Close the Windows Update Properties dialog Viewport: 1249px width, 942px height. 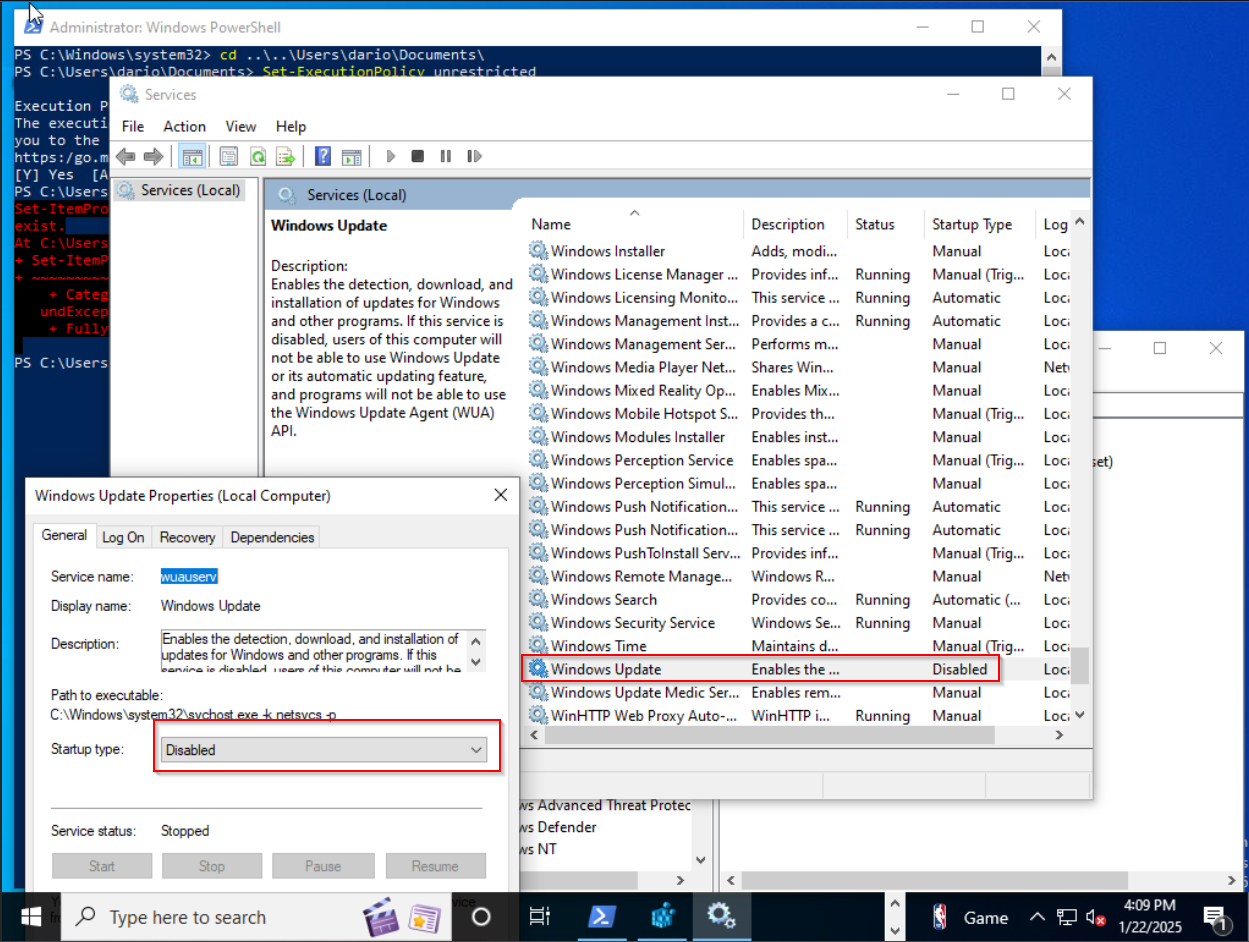coord(500,495)
